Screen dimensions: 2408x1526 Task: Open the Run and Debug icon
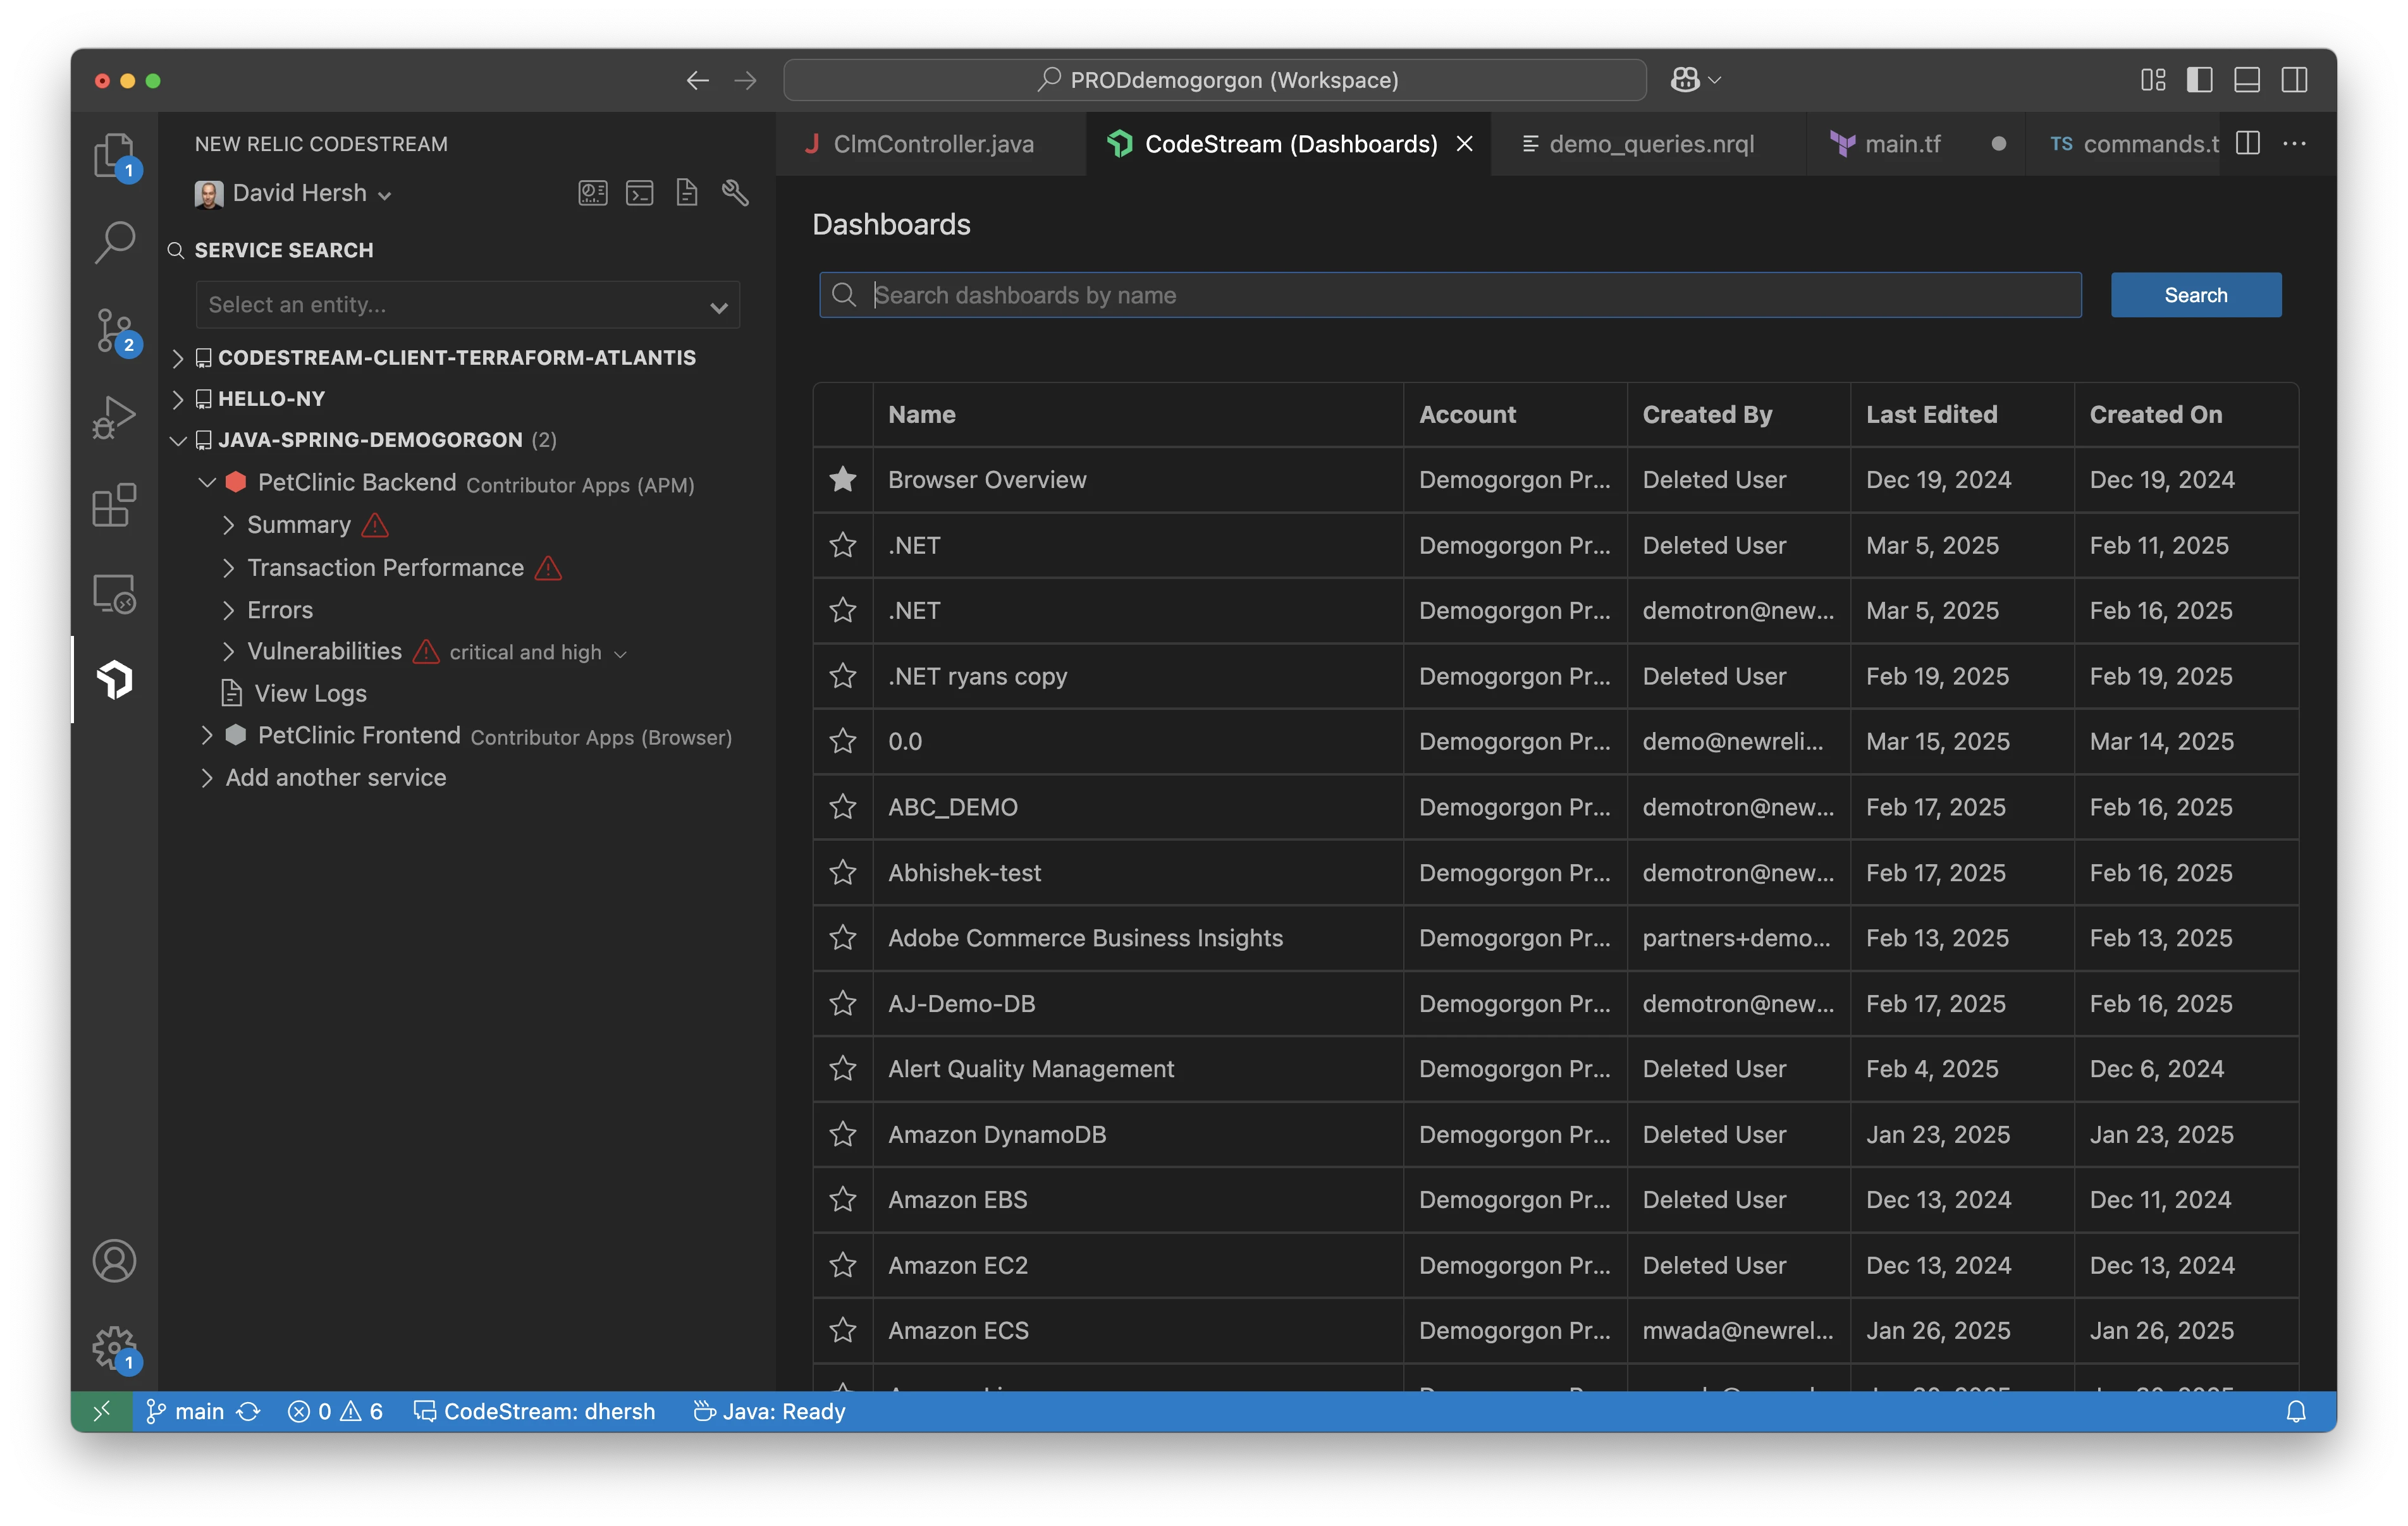coord(114,417)
